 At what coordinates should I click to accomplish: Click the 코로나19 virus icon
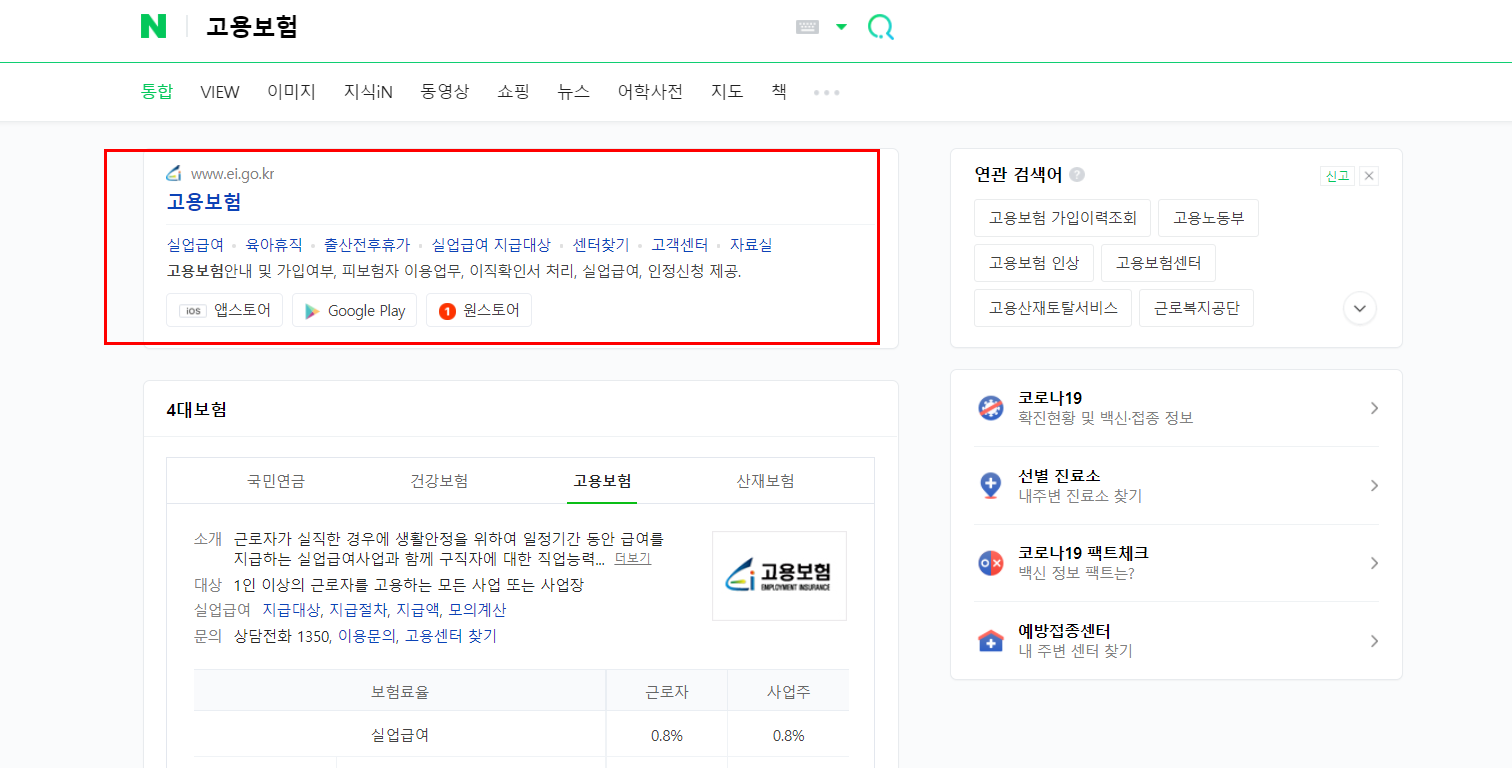990,408
